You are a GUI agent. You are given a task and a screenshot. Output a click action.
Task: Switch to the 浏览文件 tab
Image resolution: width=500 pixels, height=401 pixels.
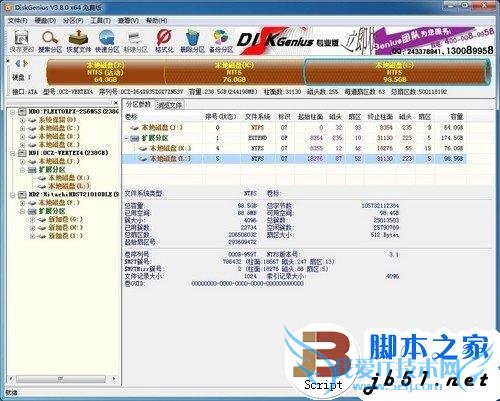169,105
